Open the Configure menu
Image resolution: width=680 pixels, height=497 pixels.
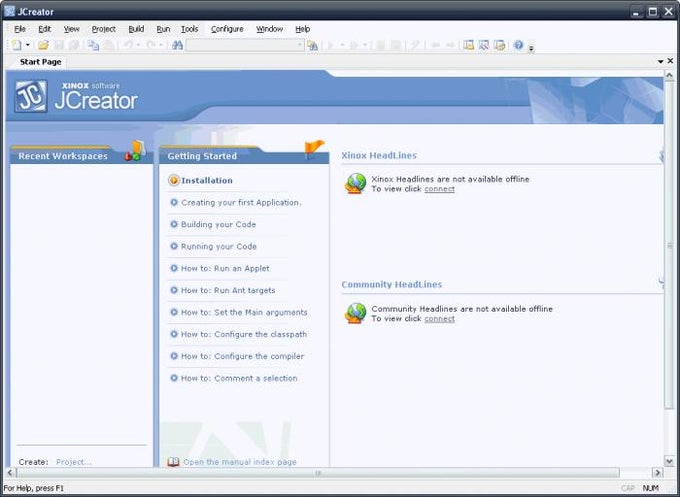pyautogui.click(x=227, y=29)
